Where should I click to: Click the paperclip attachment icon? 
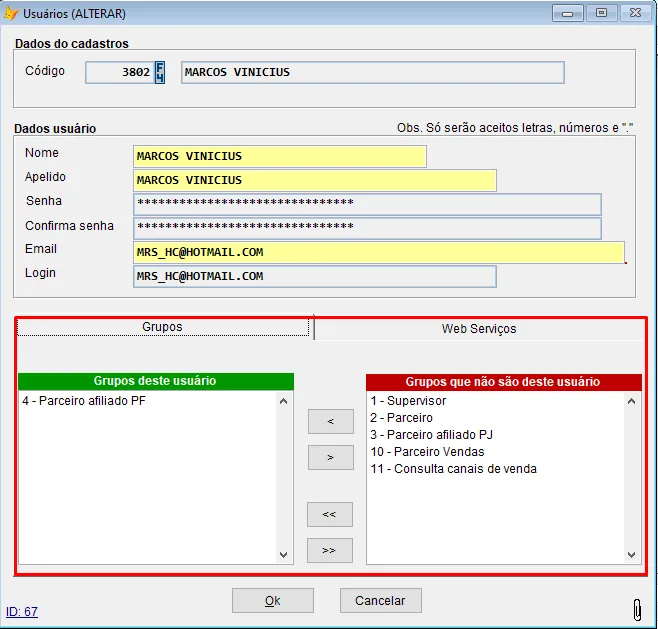636,608
